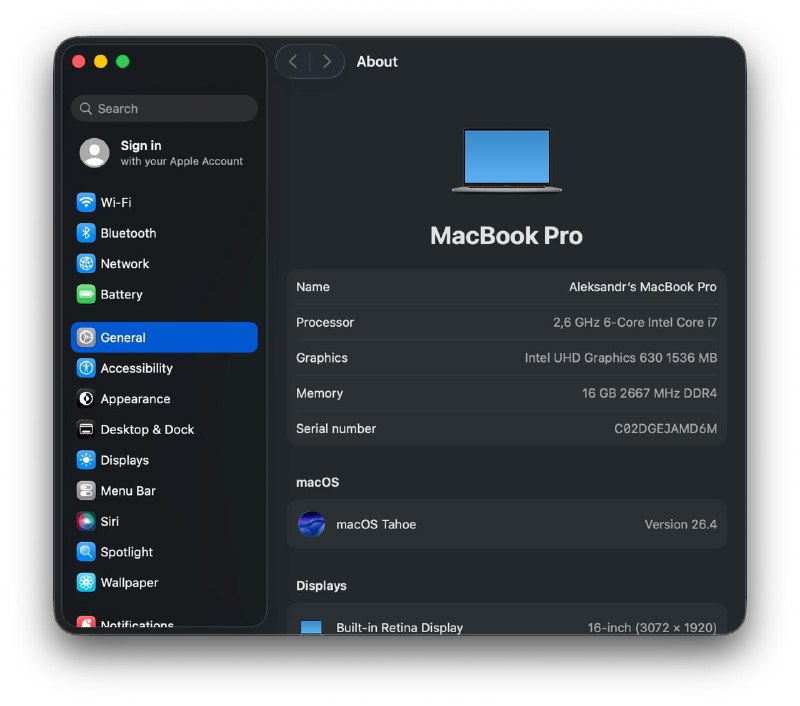800x706 pixels.
Task: Focus the Search field in sidebar
Action: click(x=164, y=109)
